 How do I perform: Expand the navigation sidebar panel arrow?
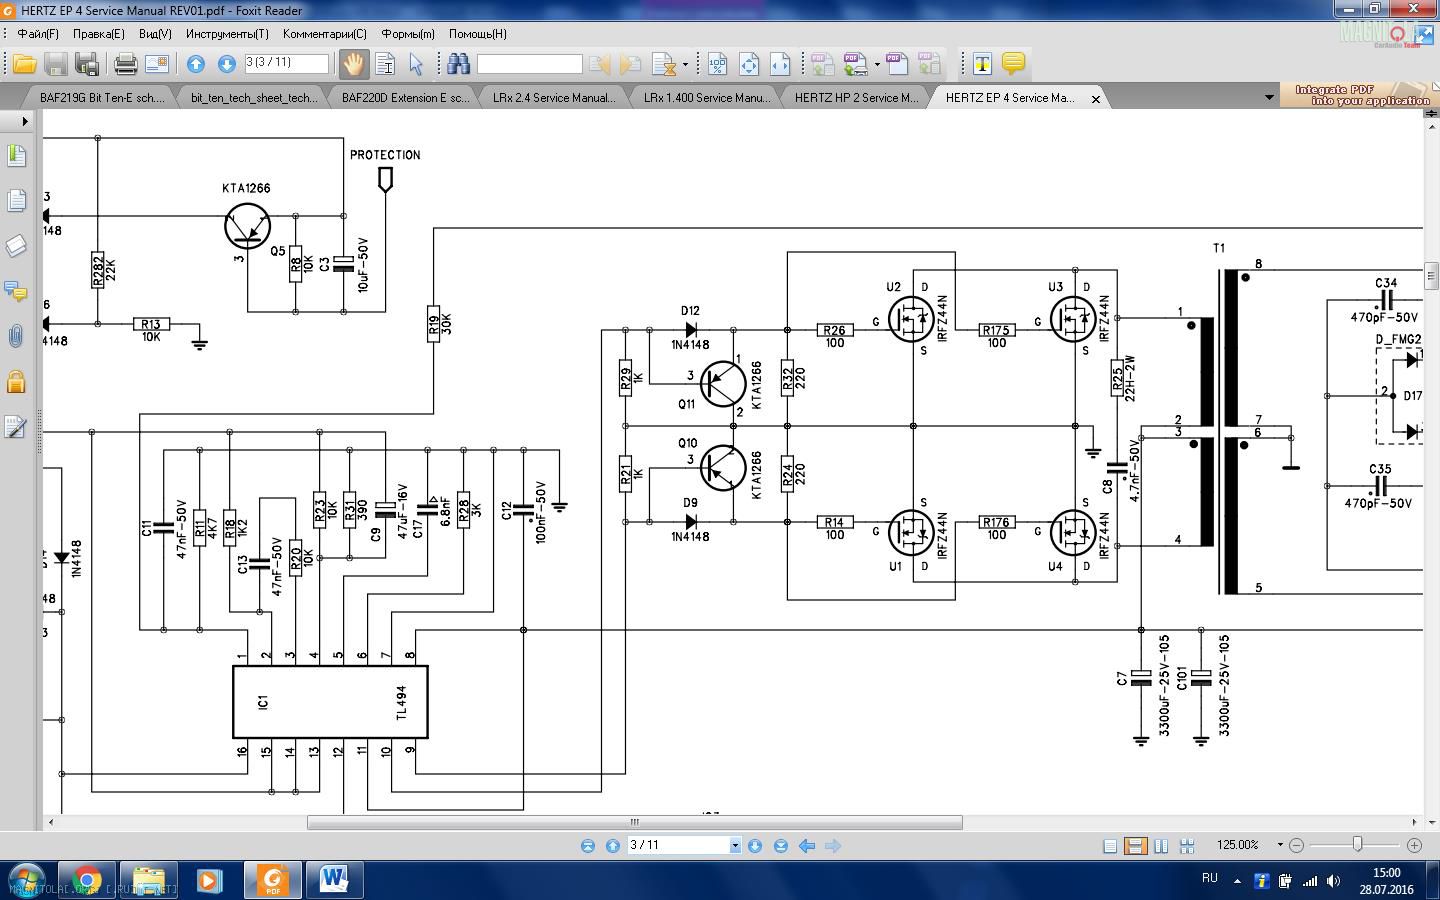[x=24, y=122]
